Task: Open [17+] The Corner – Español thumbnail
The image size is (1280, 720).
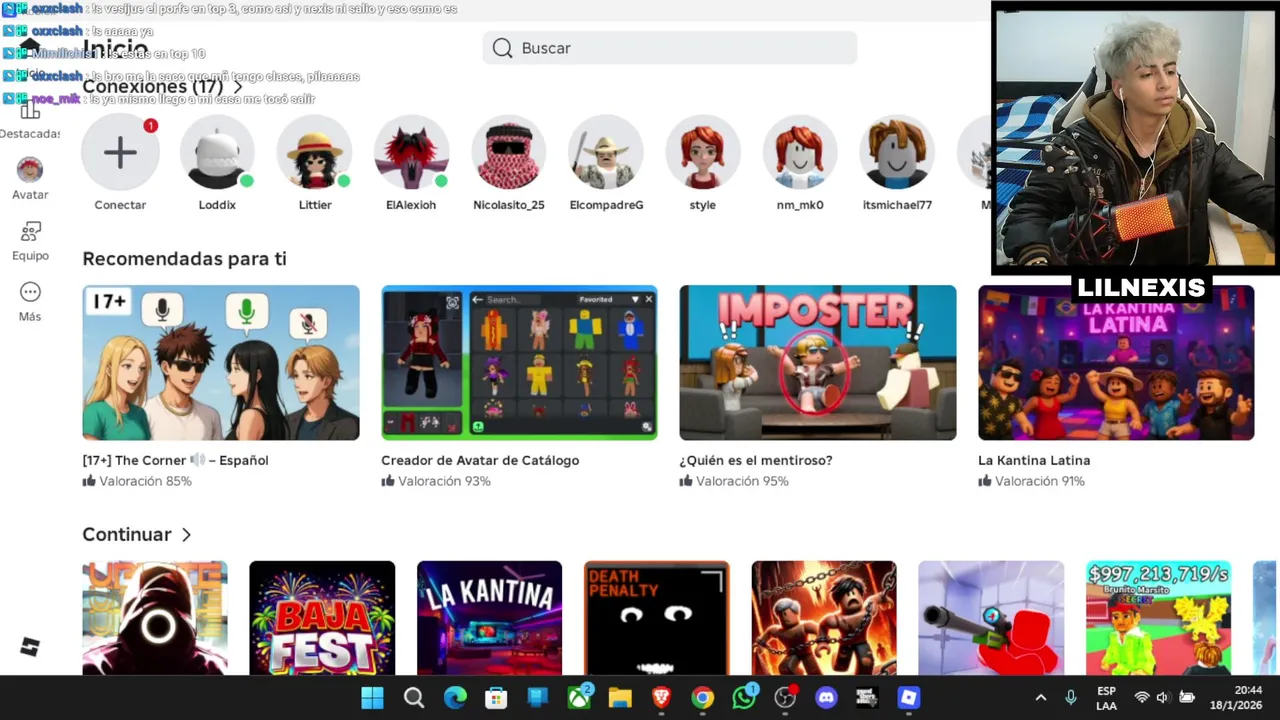Action: [x=221, y=363]
